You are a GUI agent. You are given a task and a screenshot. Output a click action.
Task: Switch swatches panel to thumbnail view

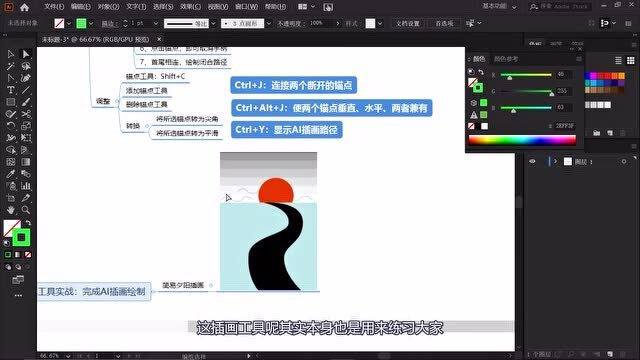pos(631,60)
